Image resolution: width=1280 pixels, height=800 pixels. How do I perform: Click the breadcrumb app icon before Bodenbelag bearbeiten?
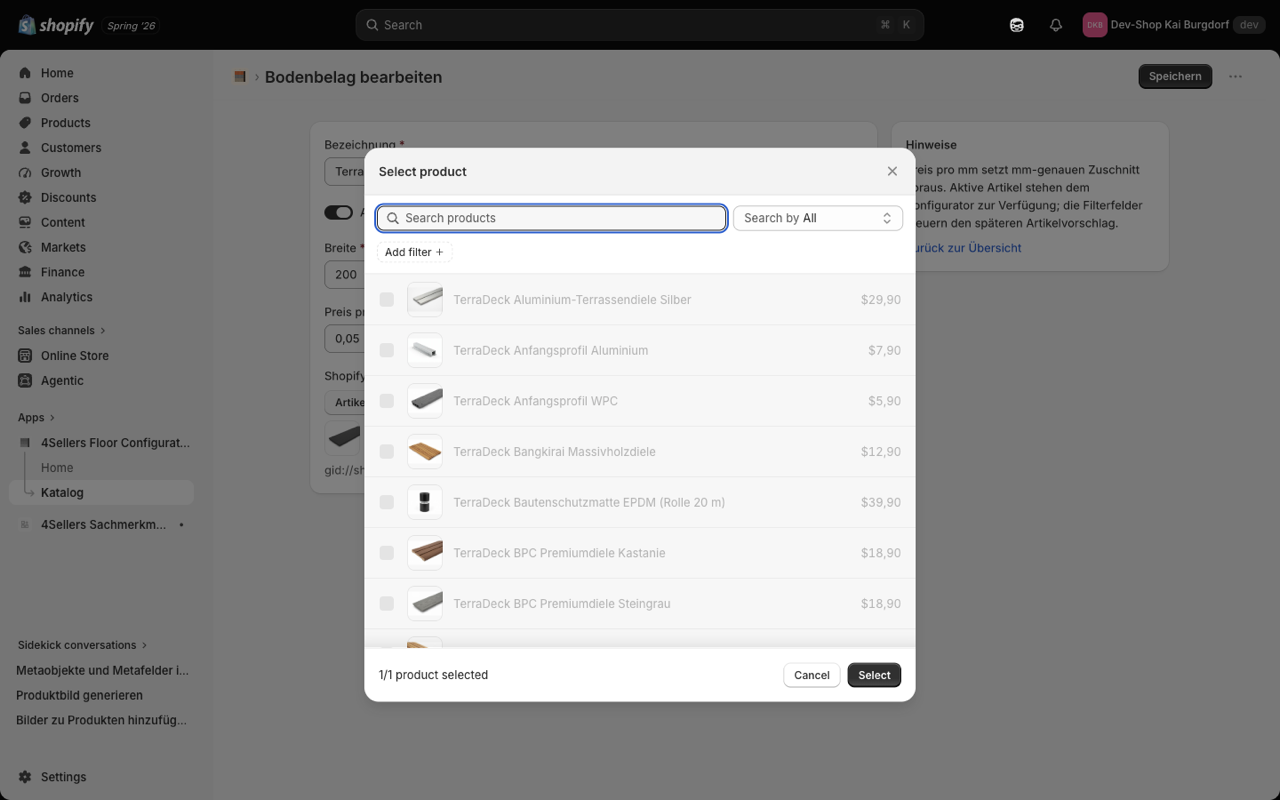click(x=240, y=77)
